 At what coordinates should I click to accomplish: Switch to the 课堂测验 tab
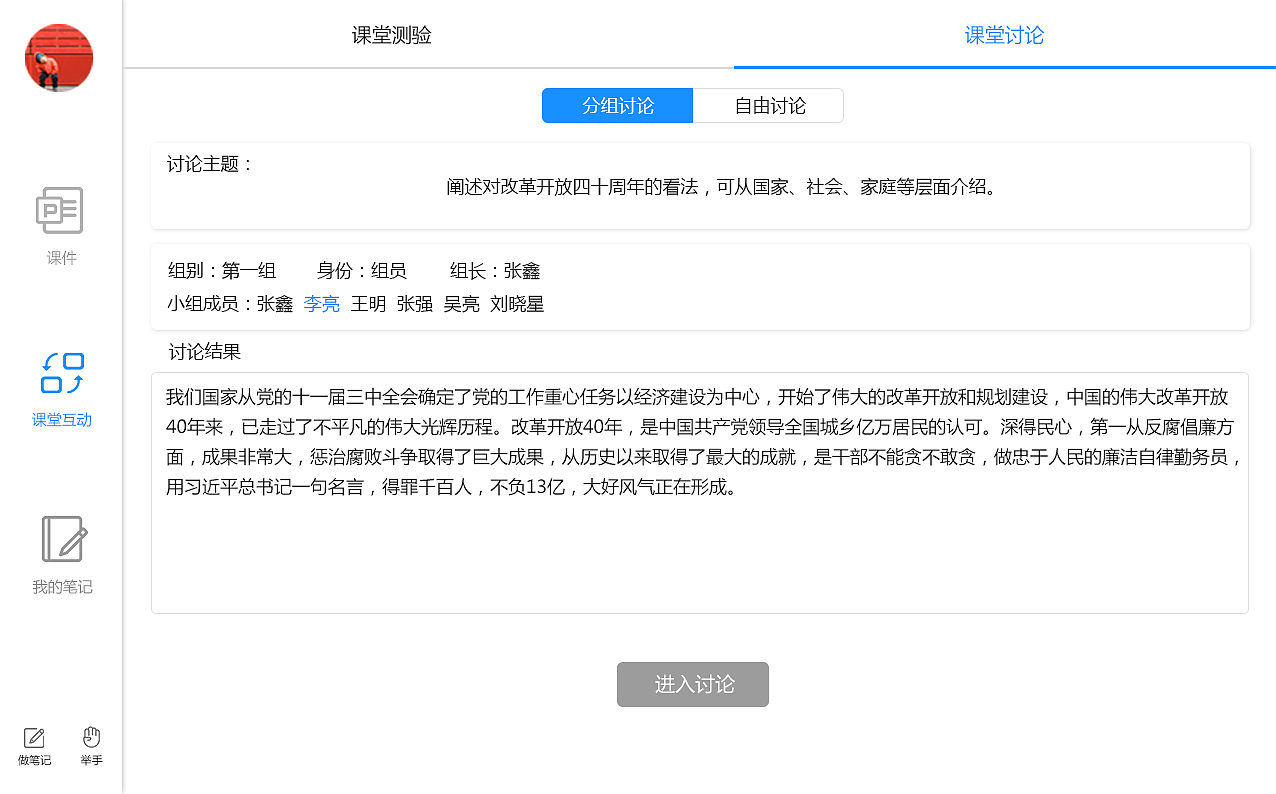[x=391, y=34]
